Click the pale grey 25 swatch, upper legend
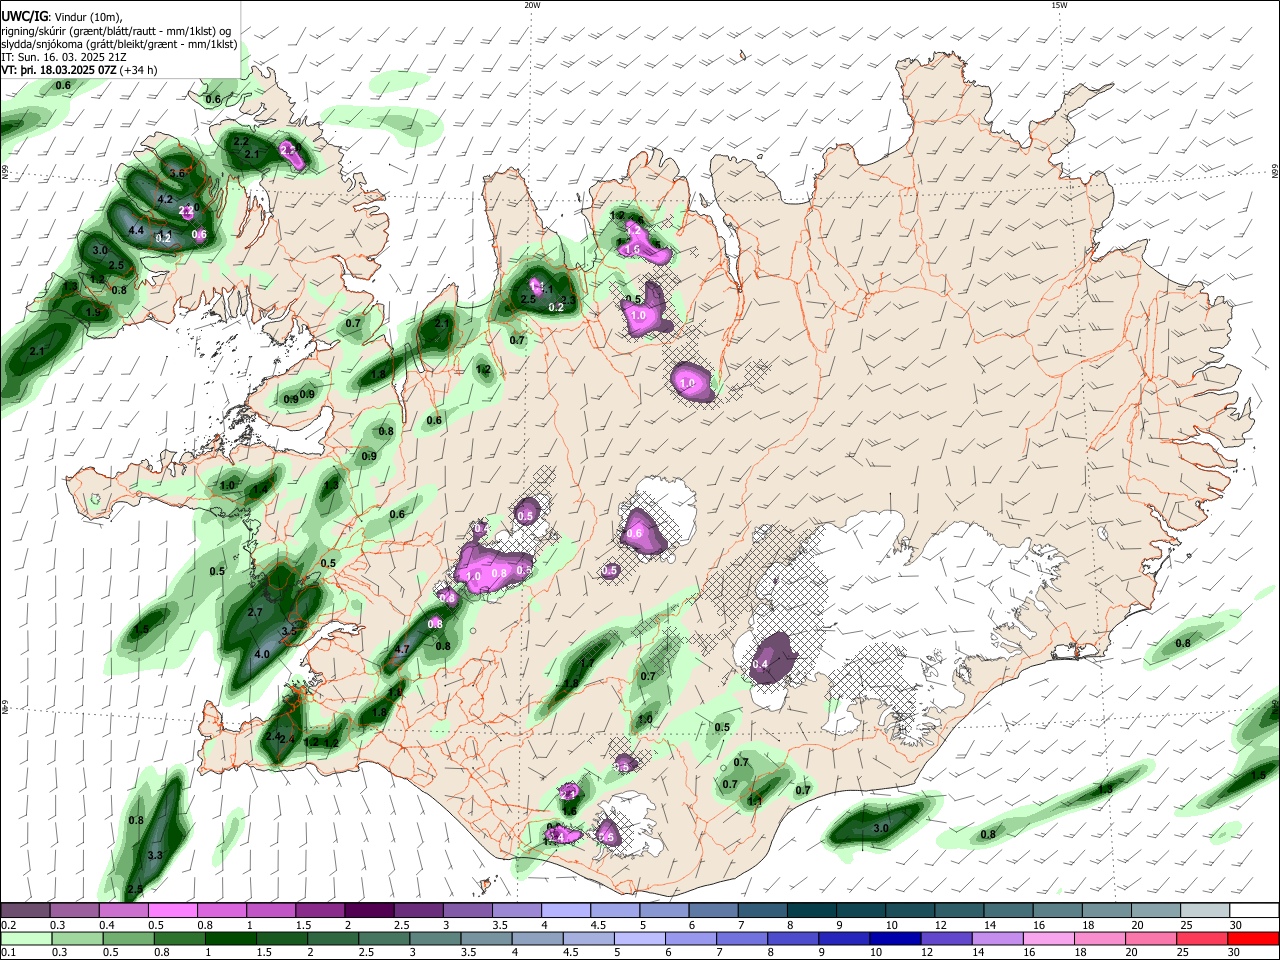Image resolution: width=1280 pixels, height=960 pixels. click(x=1205, y=910)
